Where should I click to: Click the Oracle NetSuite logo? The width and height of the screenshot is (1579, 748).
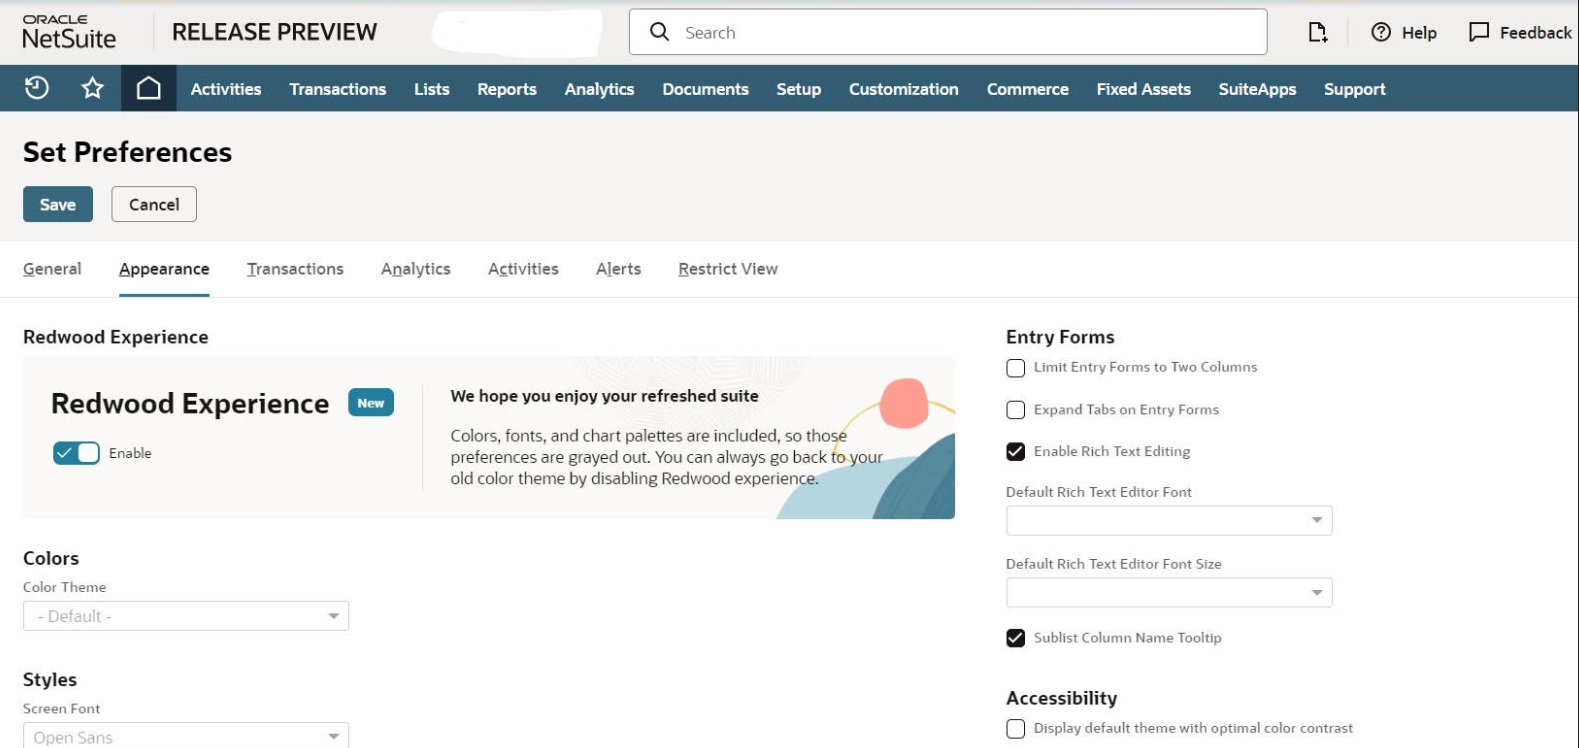(69, 32)
